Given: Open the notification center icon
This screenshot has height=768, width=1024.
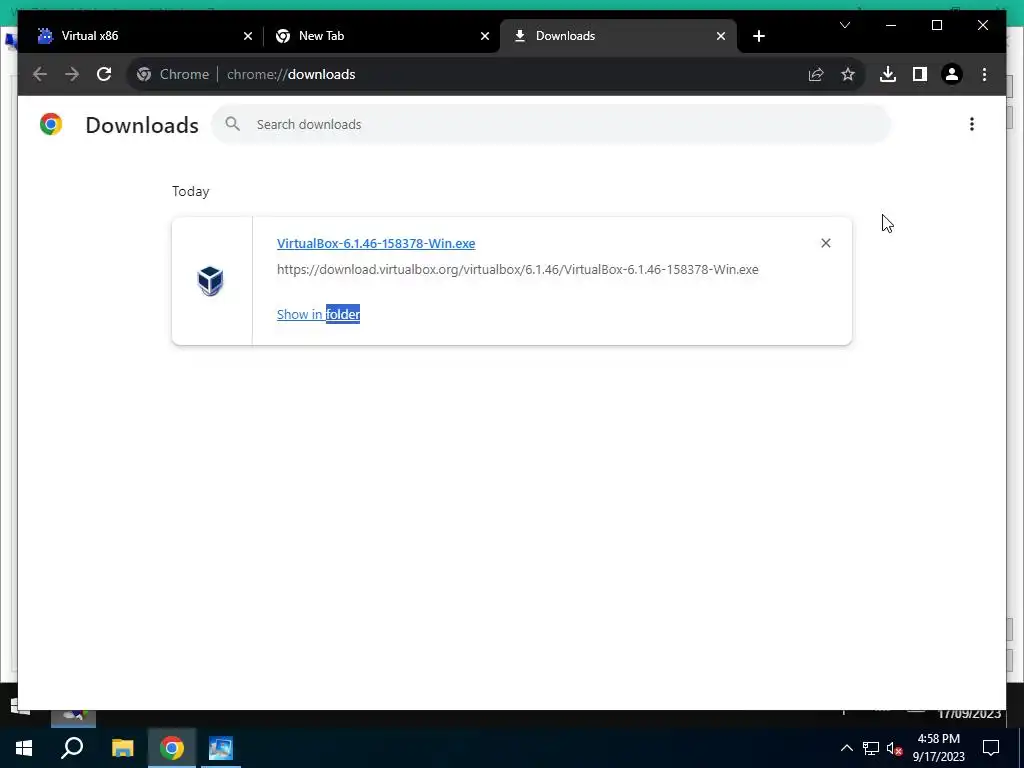Looking at the screenshot, I should 991,748.
